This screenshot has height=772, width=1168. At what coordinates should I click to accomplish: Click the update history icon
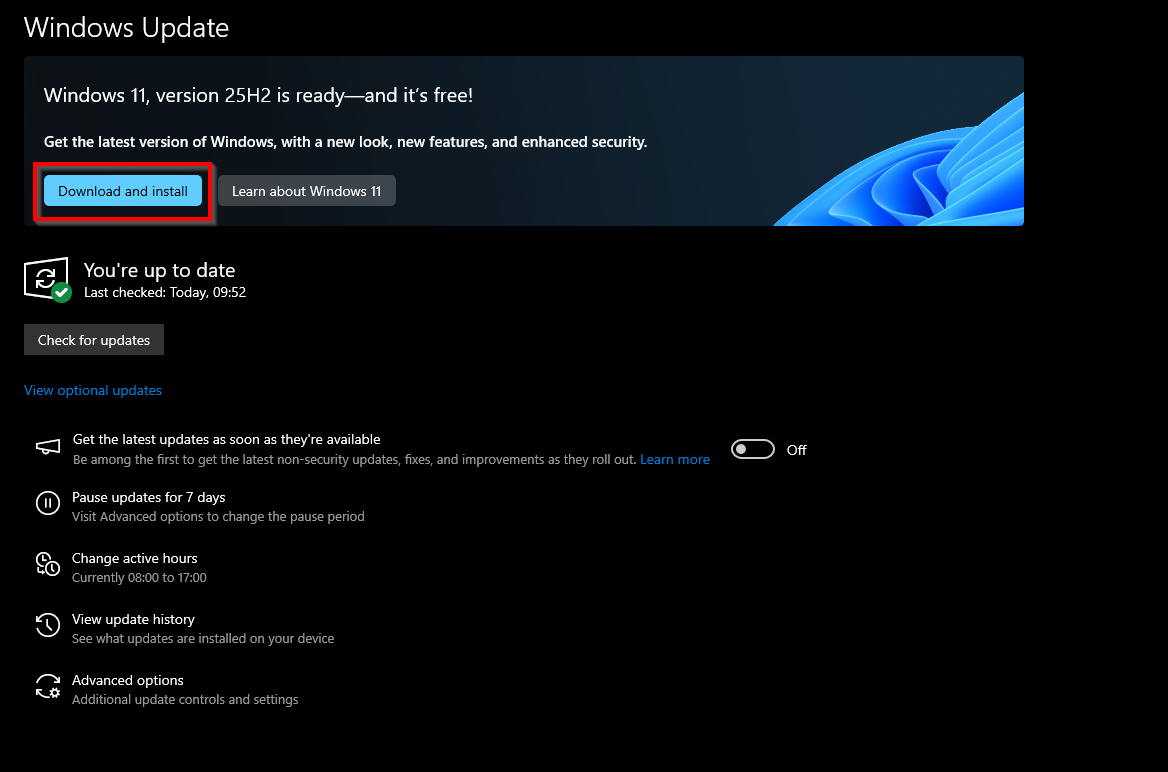pyautogui.click(x=48, y=625)
